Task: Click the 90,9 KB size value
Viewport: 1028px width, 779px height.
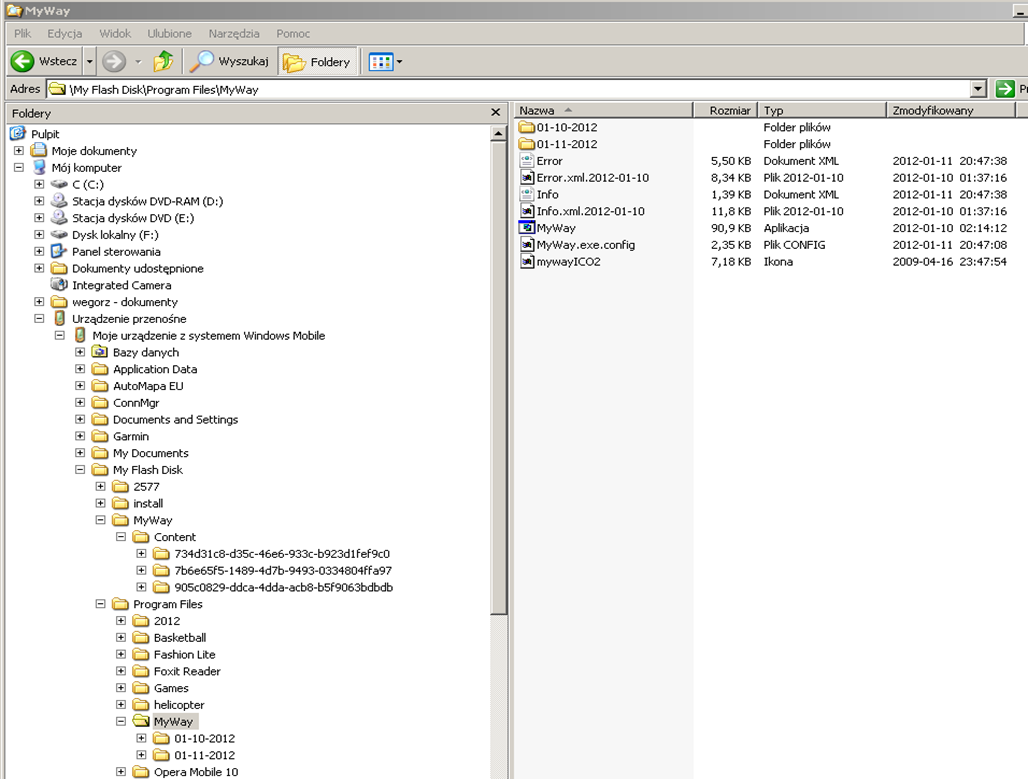Action: (x=731, y=228)
